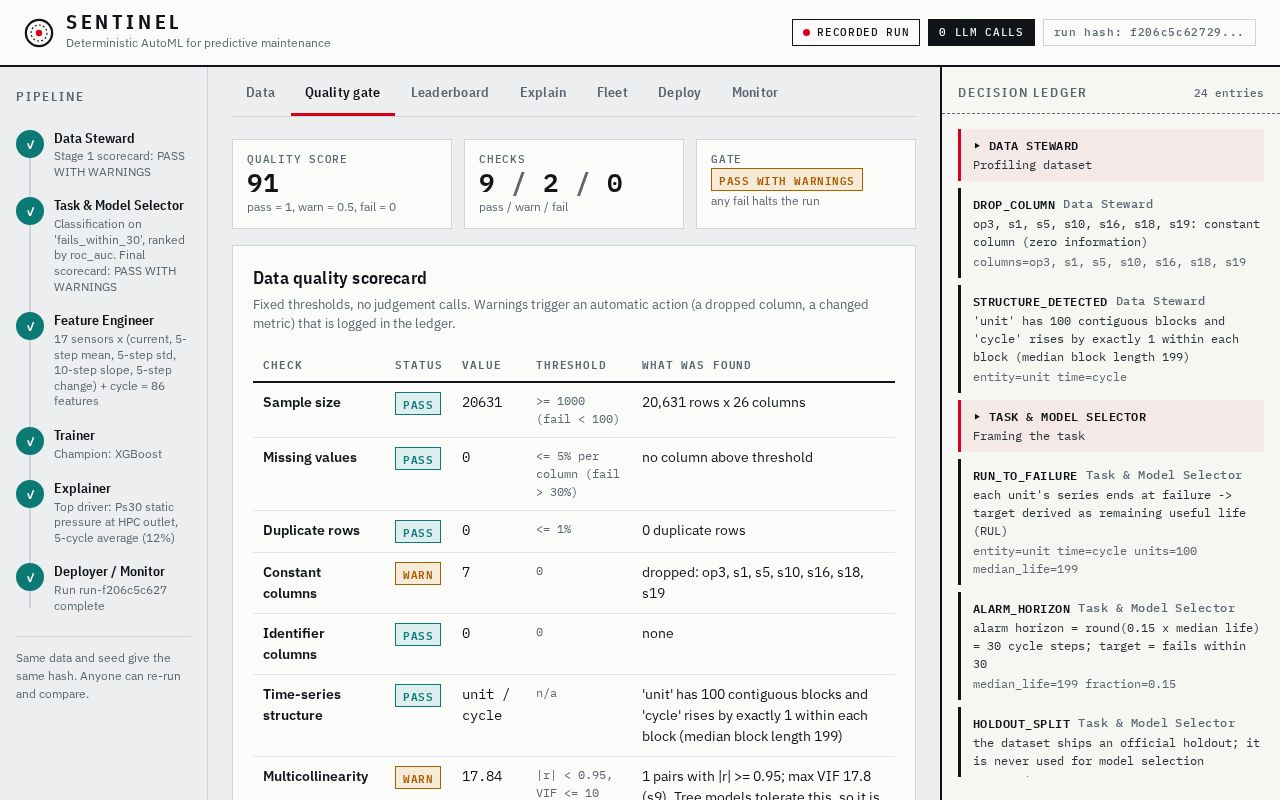Switch to the Data tab
The width and height of the screenshot is (1280, 800).
tap(260, 92)
